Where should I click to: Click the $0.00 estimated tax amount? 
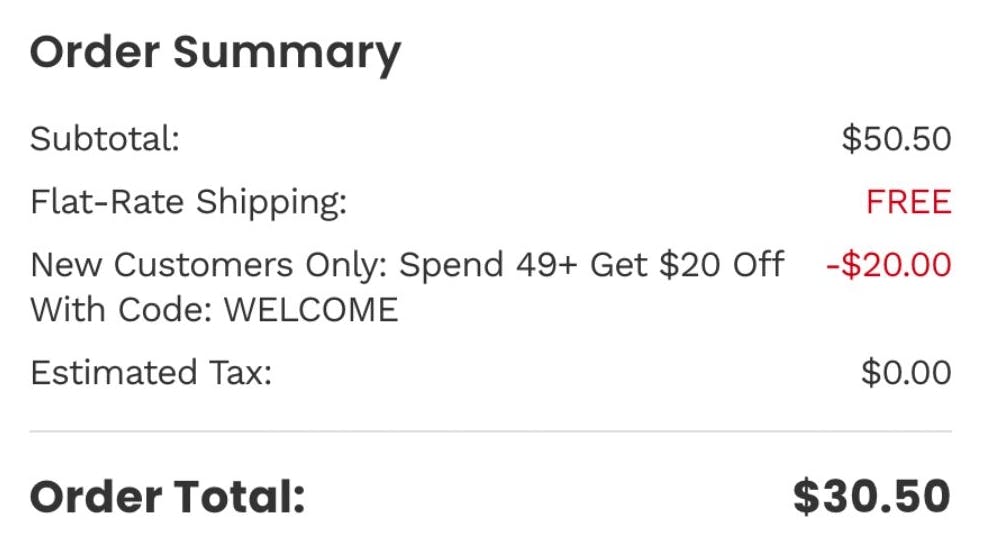click(x=906, y=373)
